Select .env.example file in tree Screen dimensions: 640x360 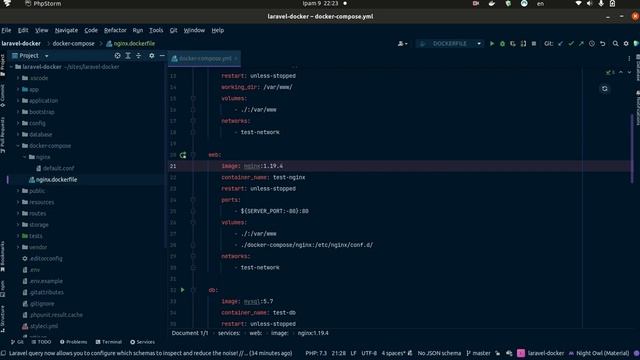tap(46, 281)
